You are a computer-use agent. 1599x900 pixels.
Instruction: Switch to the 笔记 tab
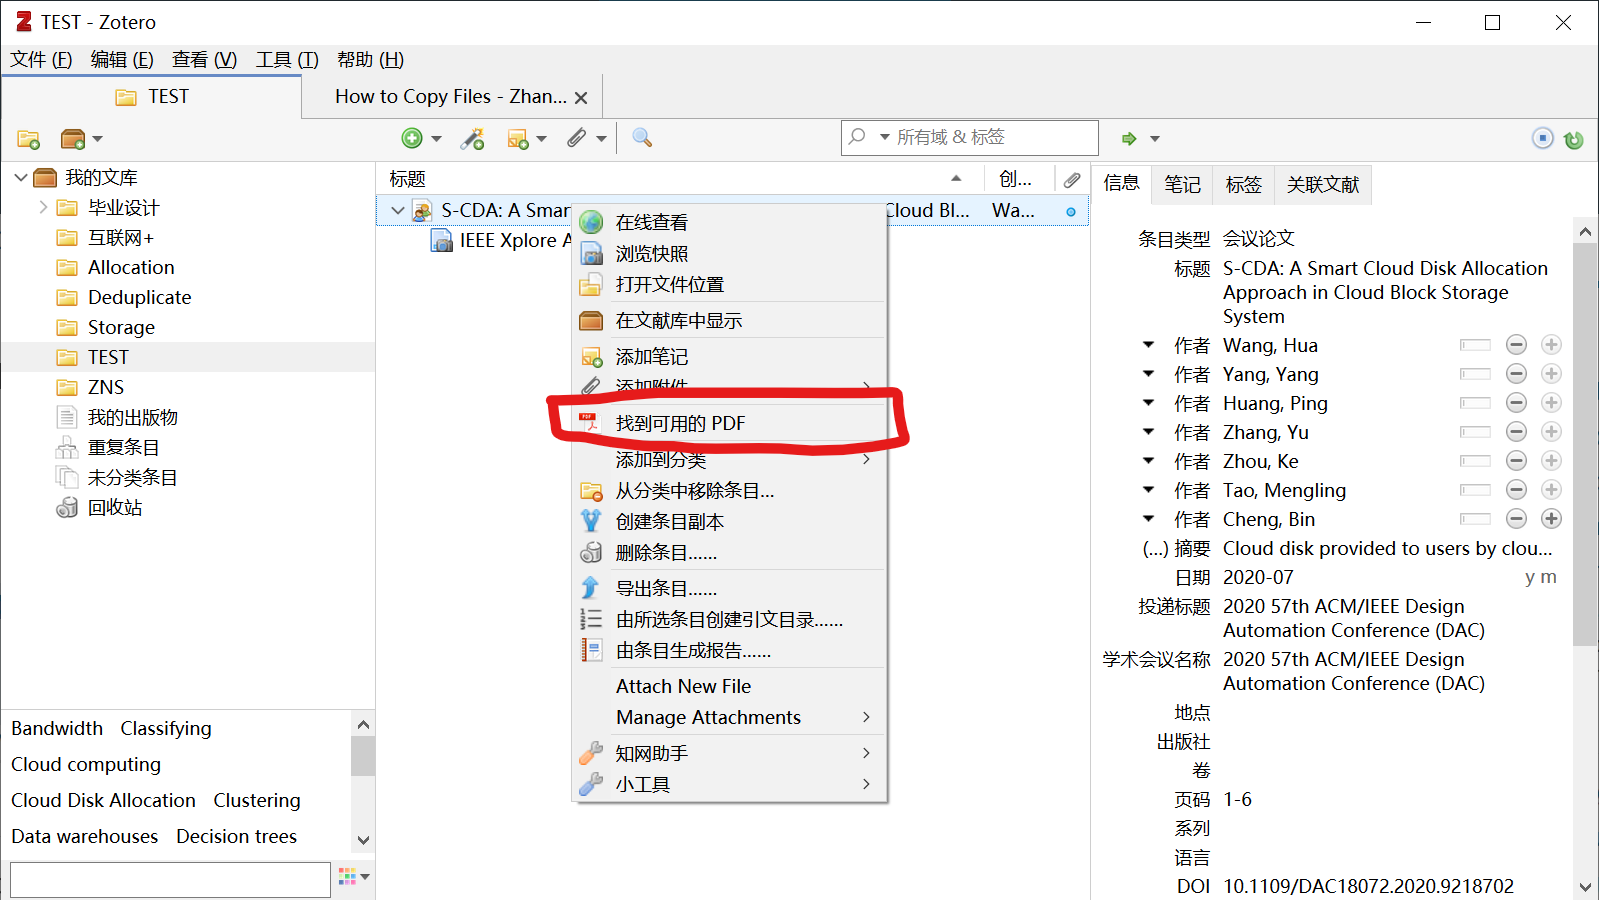click(x=1182, y=184)
